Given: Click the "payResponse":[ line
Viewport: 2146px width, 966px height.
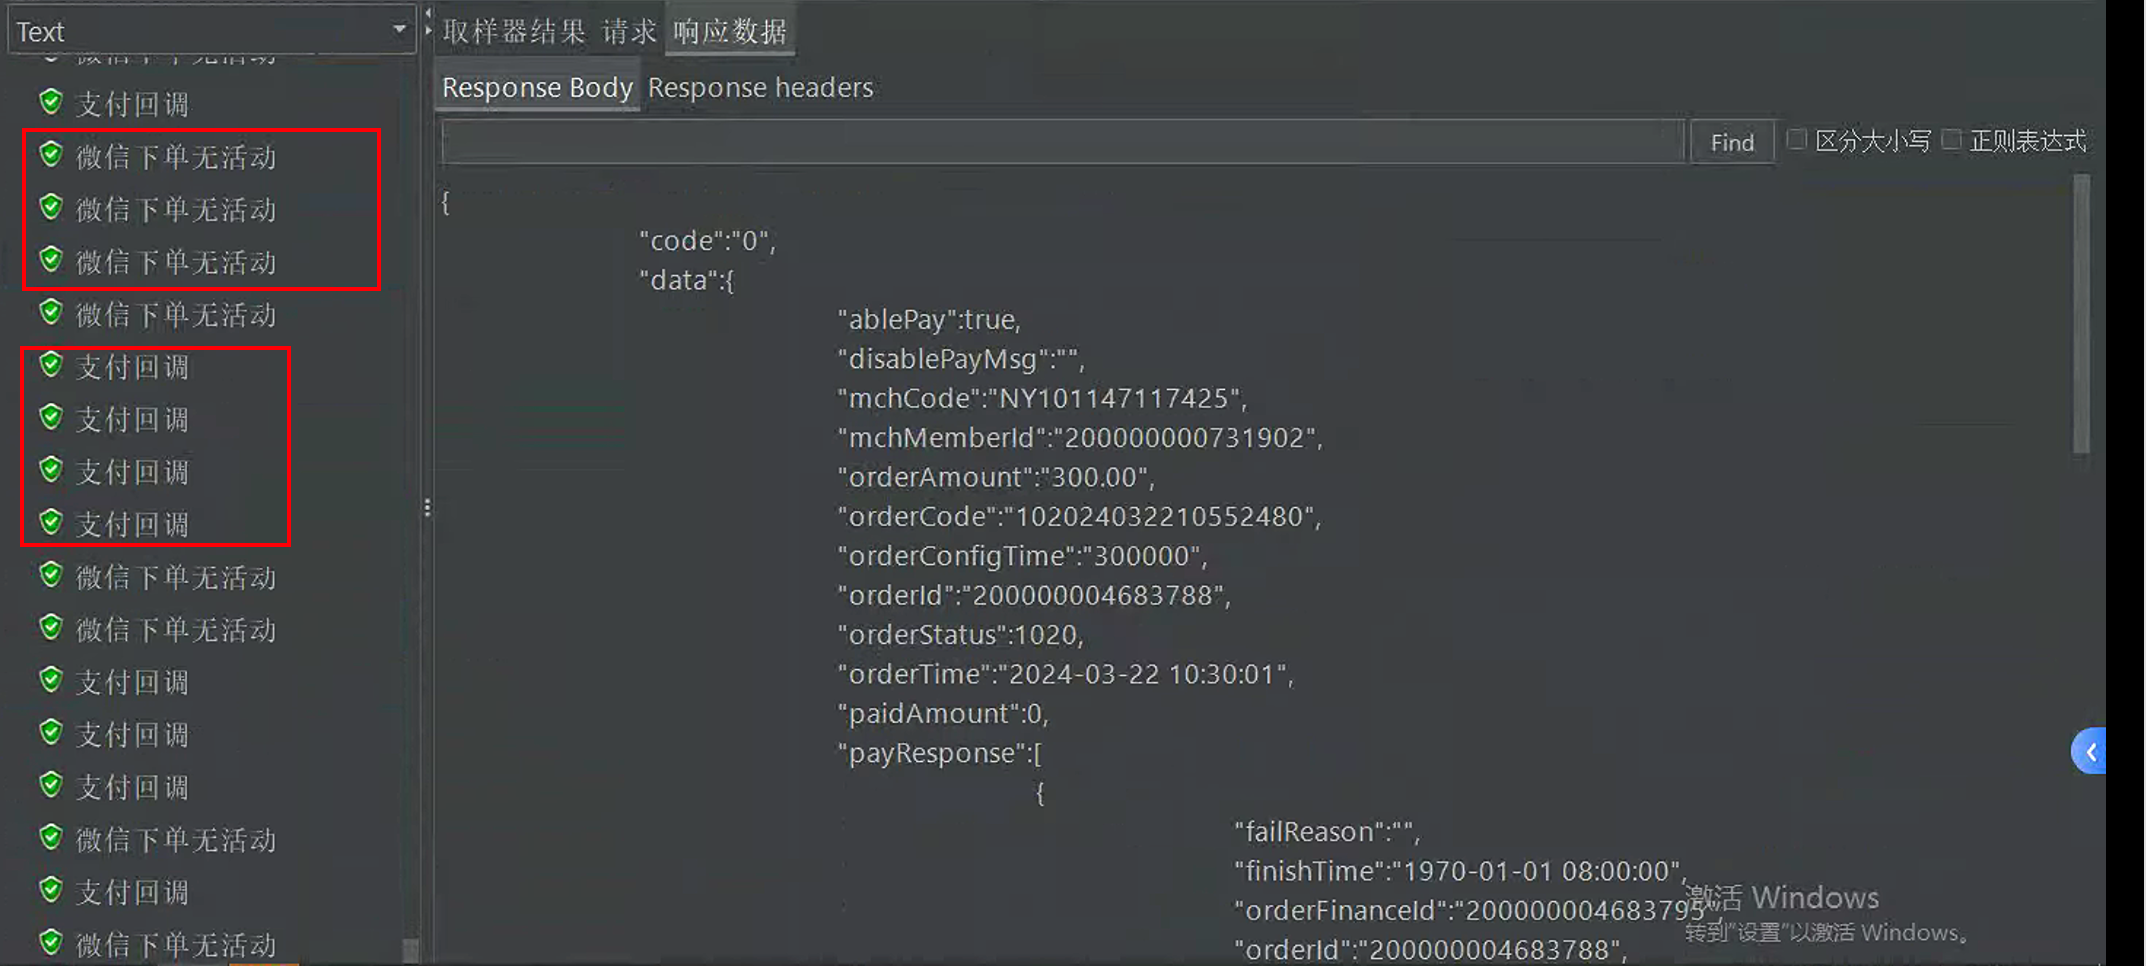Looking at the screenshot, I should click(x=940, y=753).
